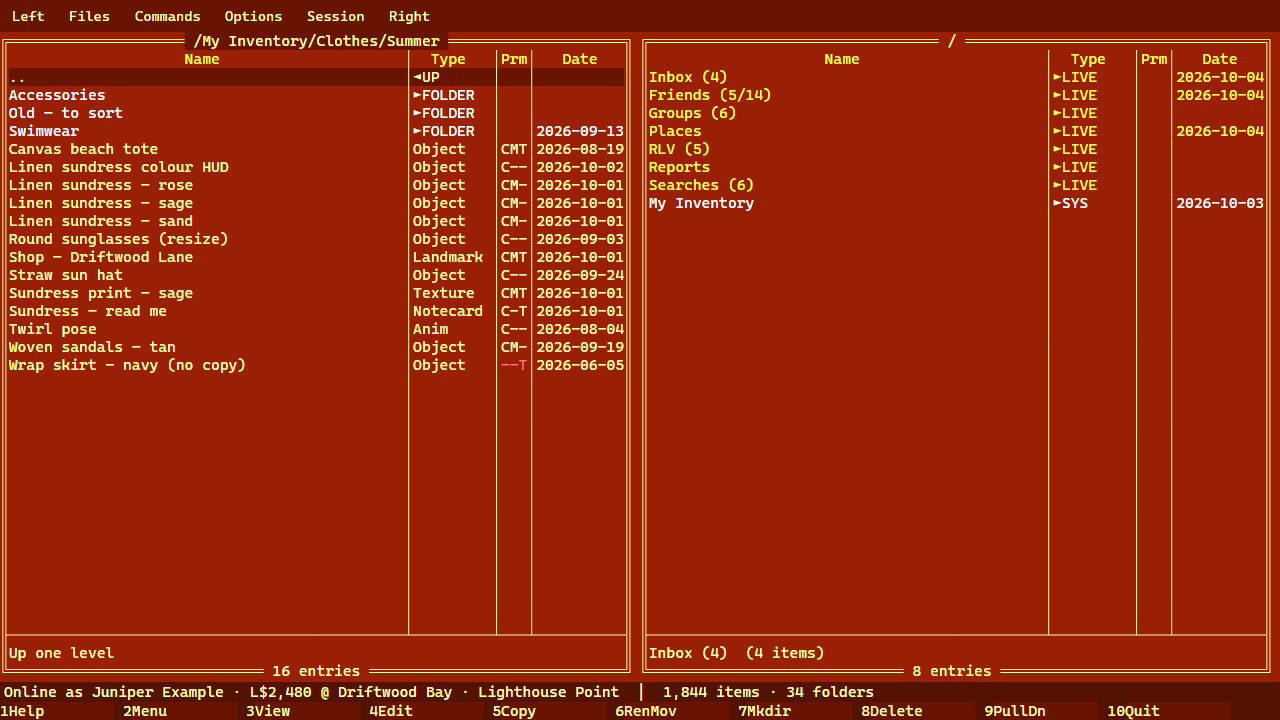Select 'Round sunglasses (resize)' item
The image size is (1280, 720).
tap(316, 239)
